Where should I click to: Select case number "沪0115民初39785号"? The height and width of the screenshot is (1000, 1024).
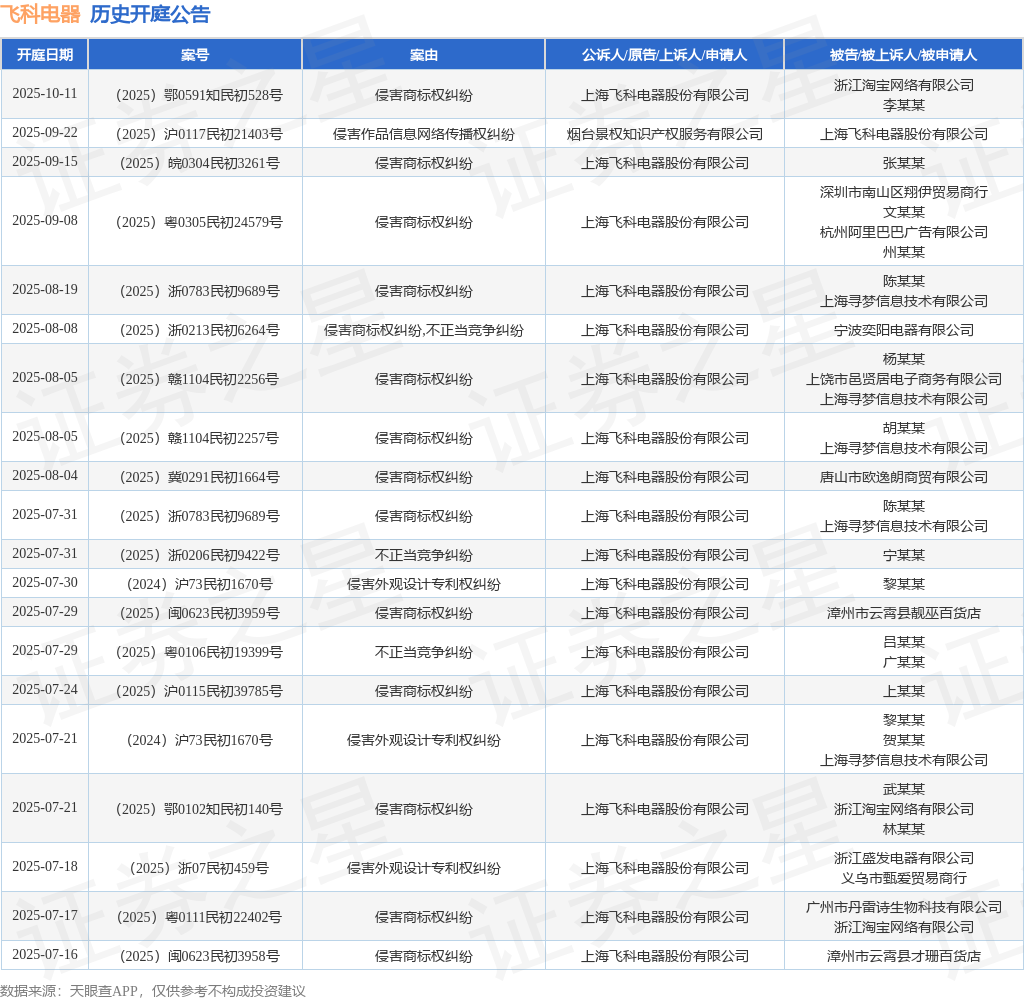[199, 691]
